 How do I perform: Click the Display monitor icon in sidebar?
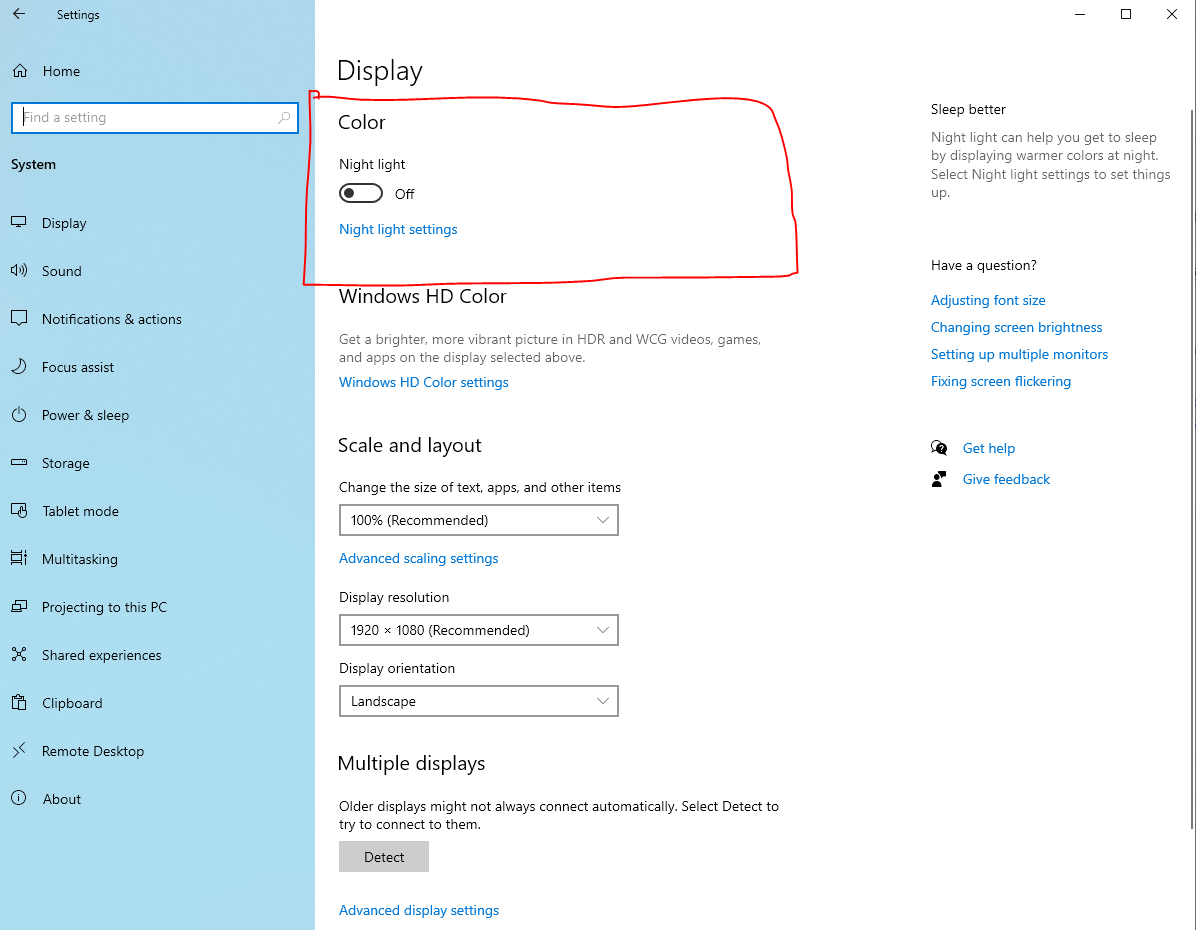(19, 222)
